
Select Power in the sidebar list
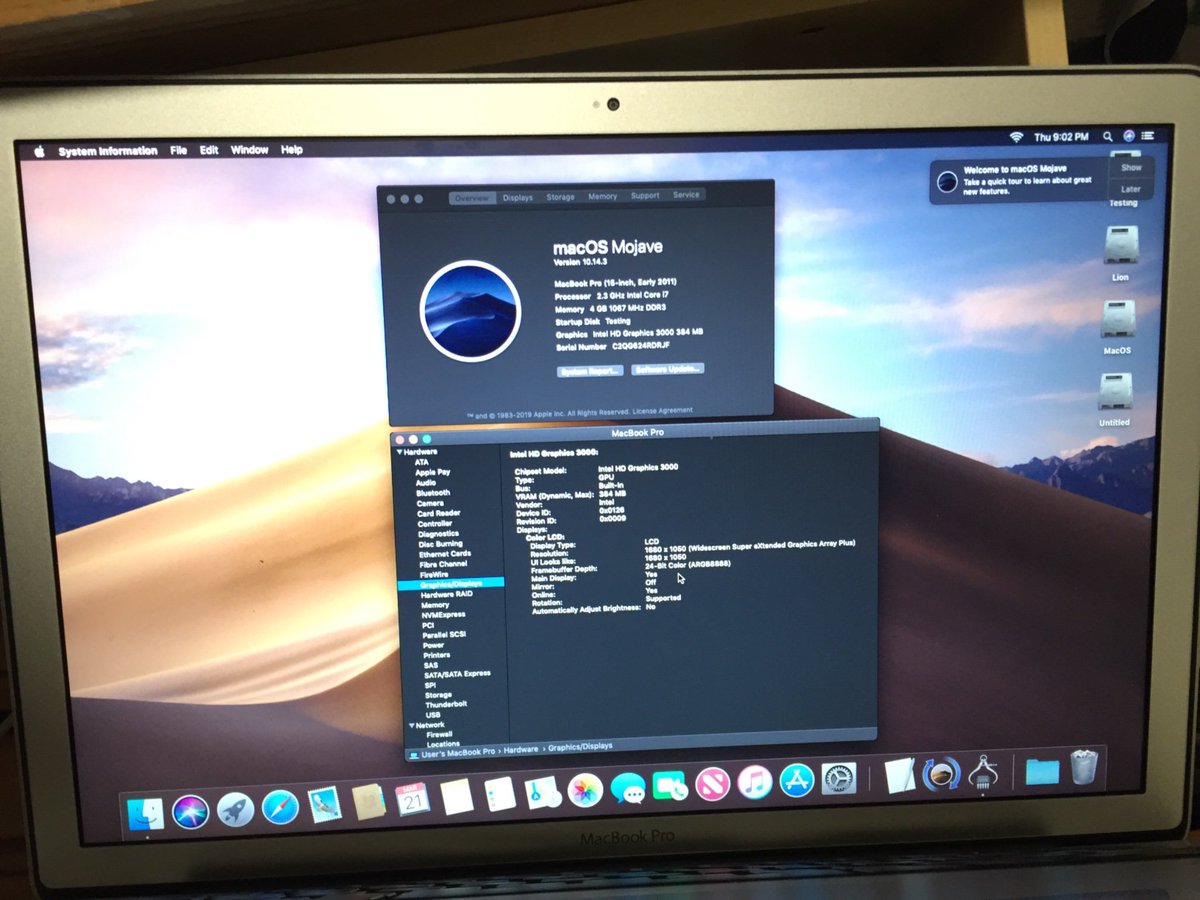coord(433,645)
